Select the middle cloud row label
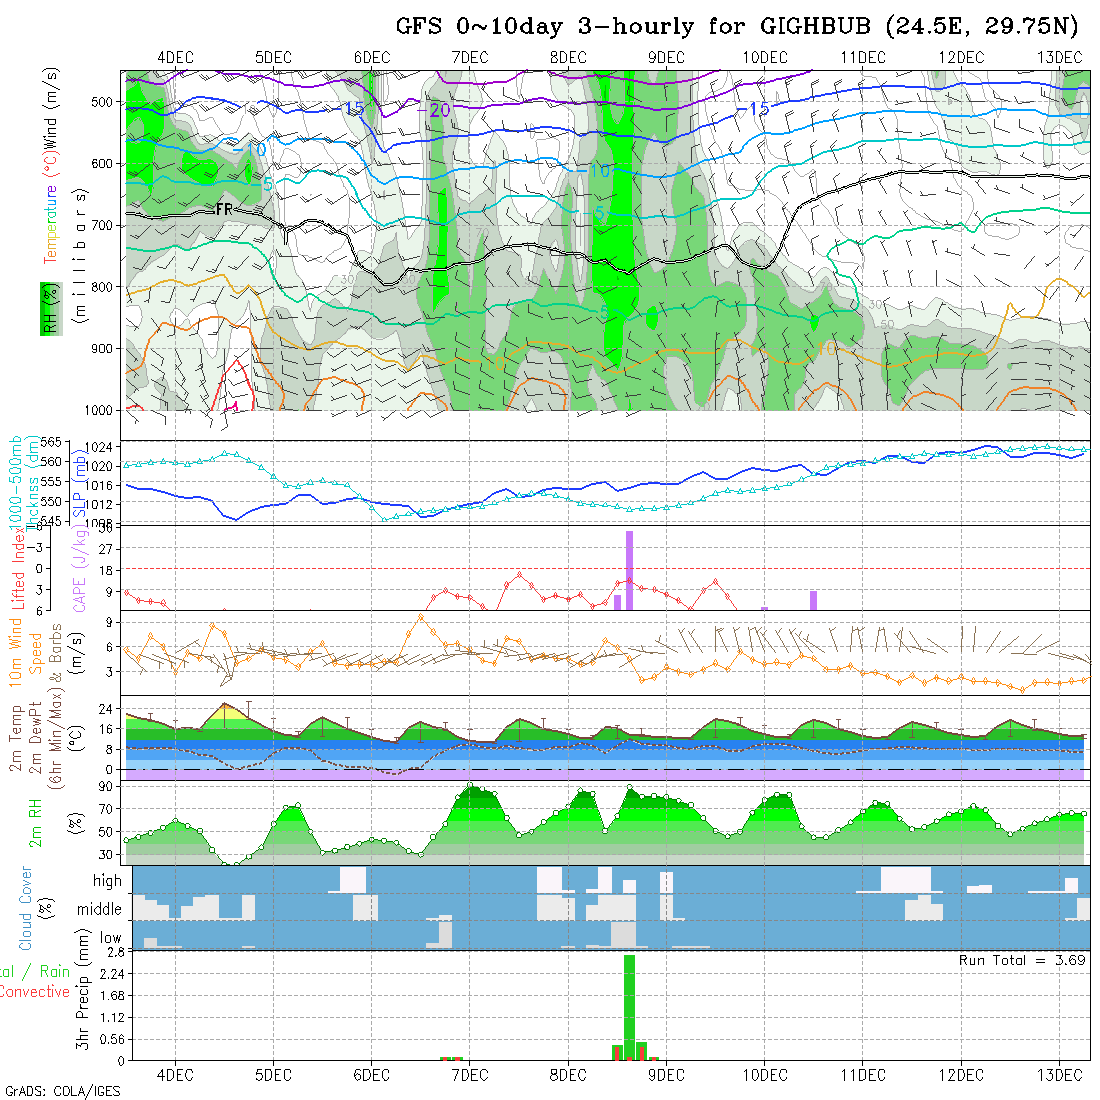1100x1100 pixels. click(100, 910)
